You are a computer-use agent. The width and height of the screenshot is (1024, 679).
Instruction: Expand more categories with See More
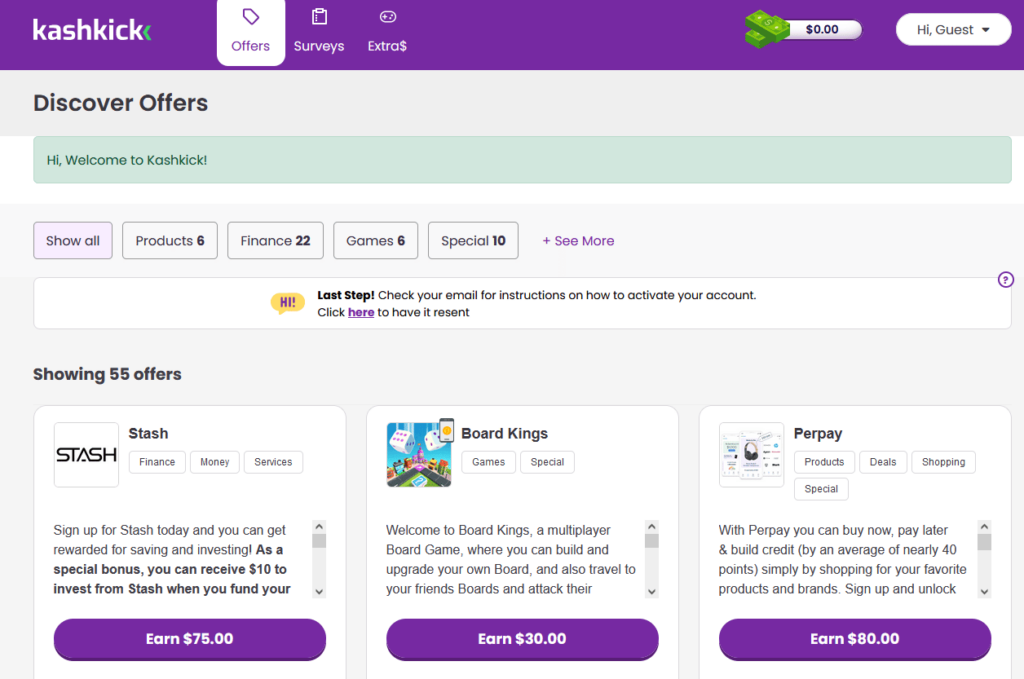[x=578, y=241]
